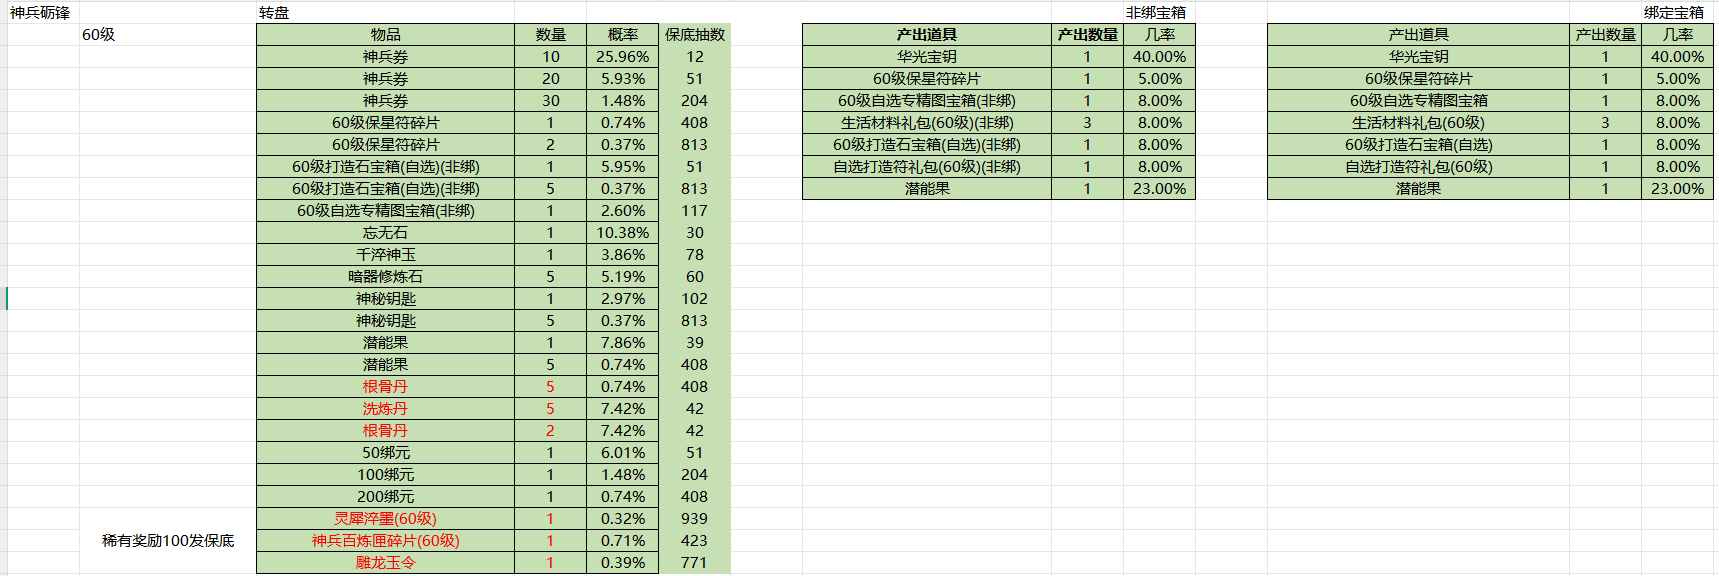
Task: Click the 神兵百炼匣碎片(60级) cell
Action: 385,541
